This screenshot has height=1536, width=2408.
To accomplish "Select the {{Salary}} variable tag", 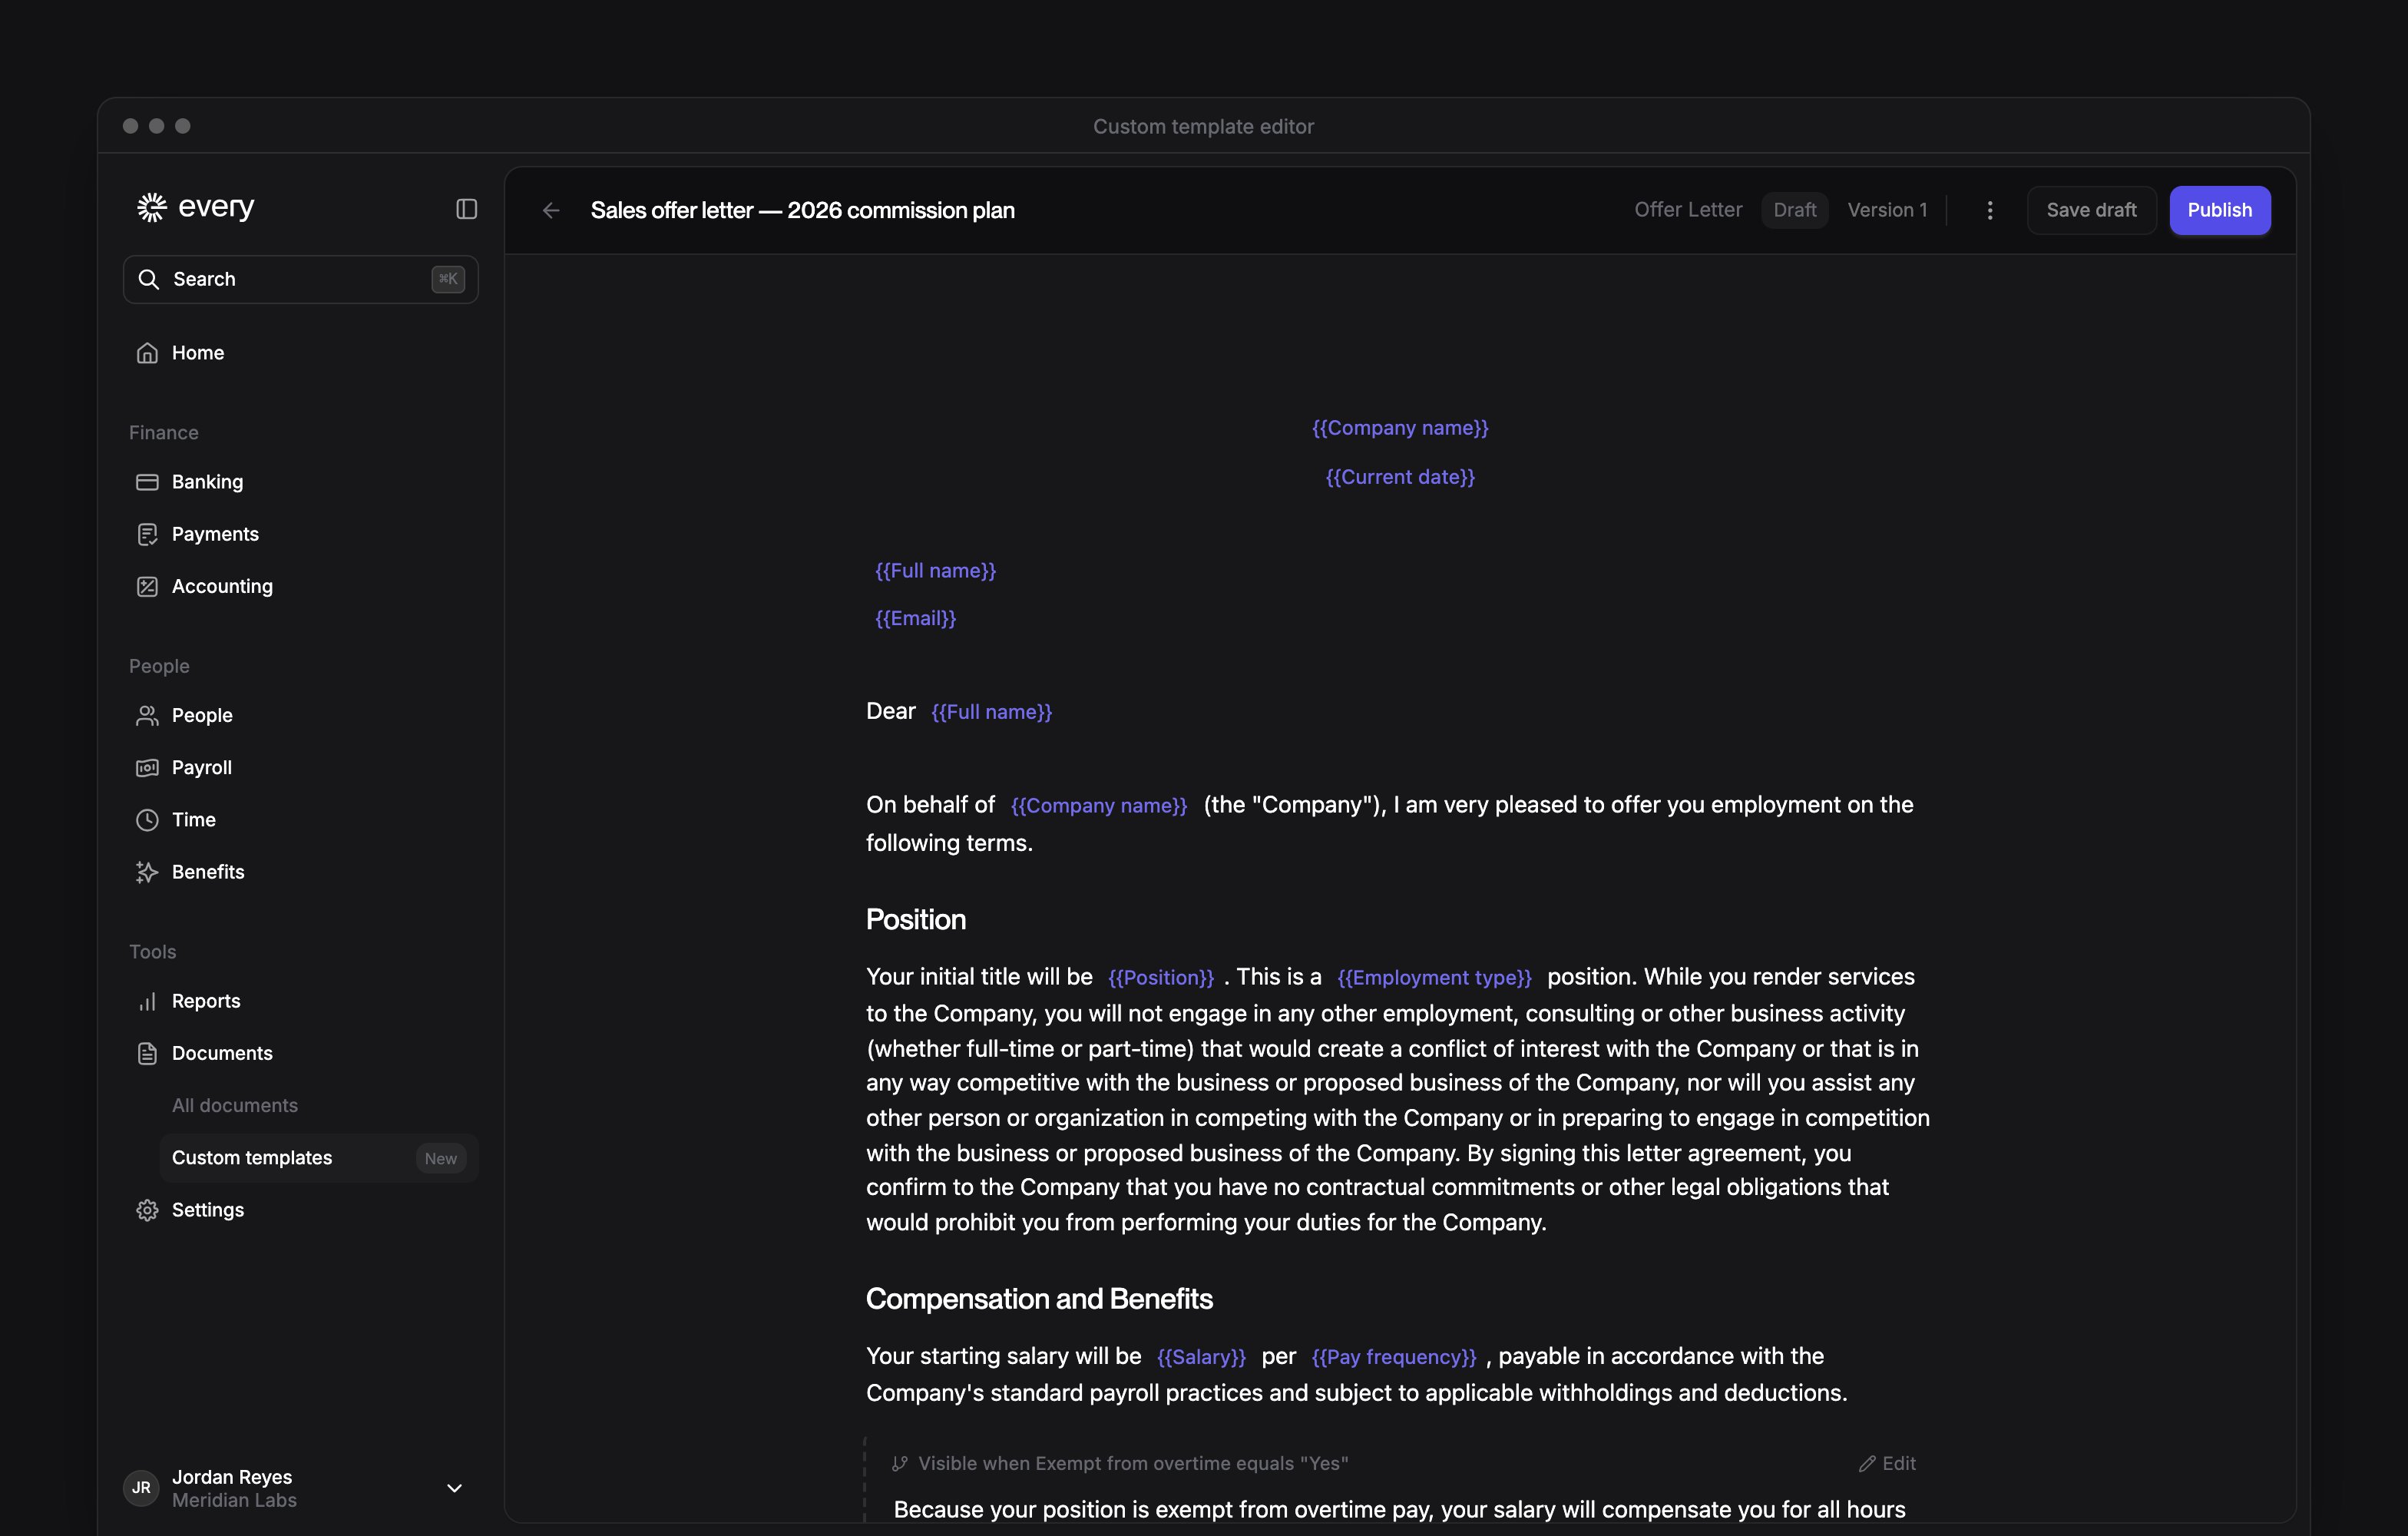I will pyautogui.click(x=1201, y=1356).
